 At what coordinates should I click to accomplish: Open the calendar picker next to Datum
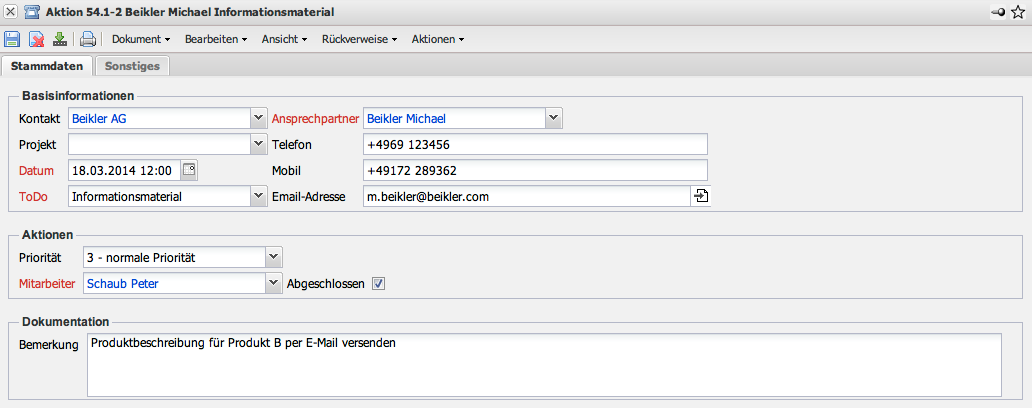(x=189, y=170)
